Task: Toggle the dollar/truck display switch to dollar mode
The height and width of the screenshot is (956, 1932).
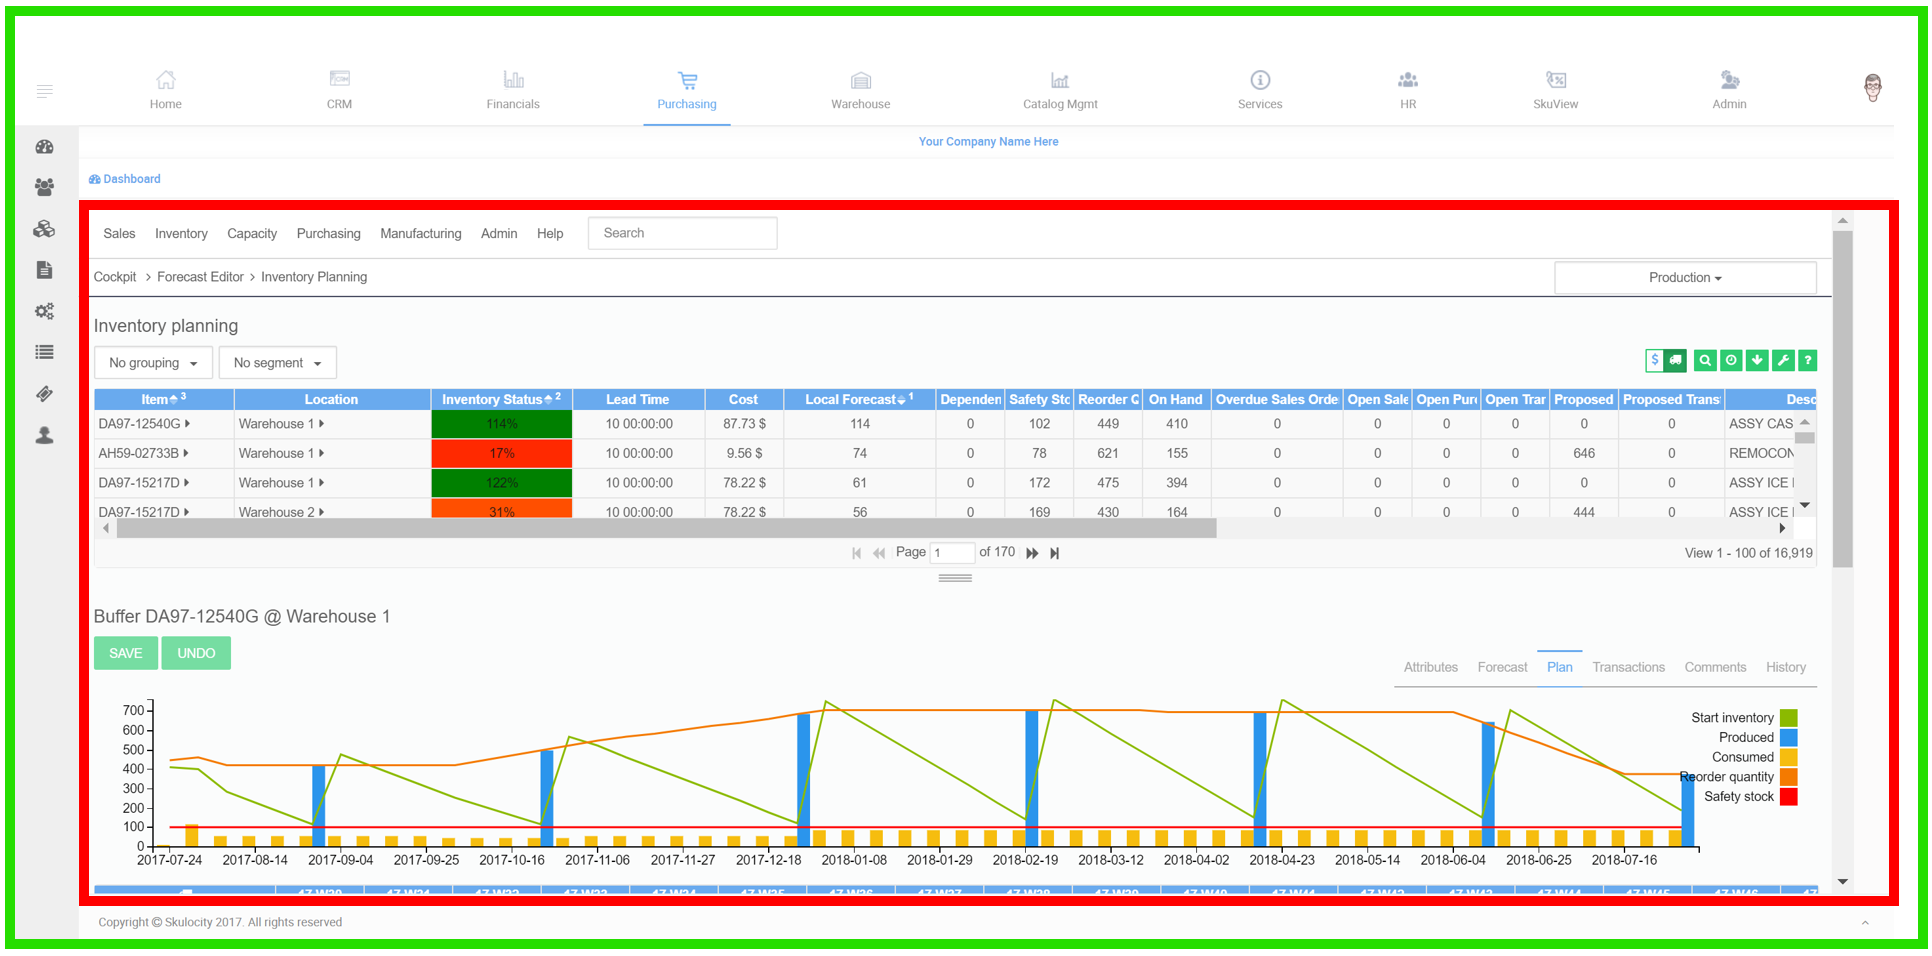Action: (x=1655, y=360)
